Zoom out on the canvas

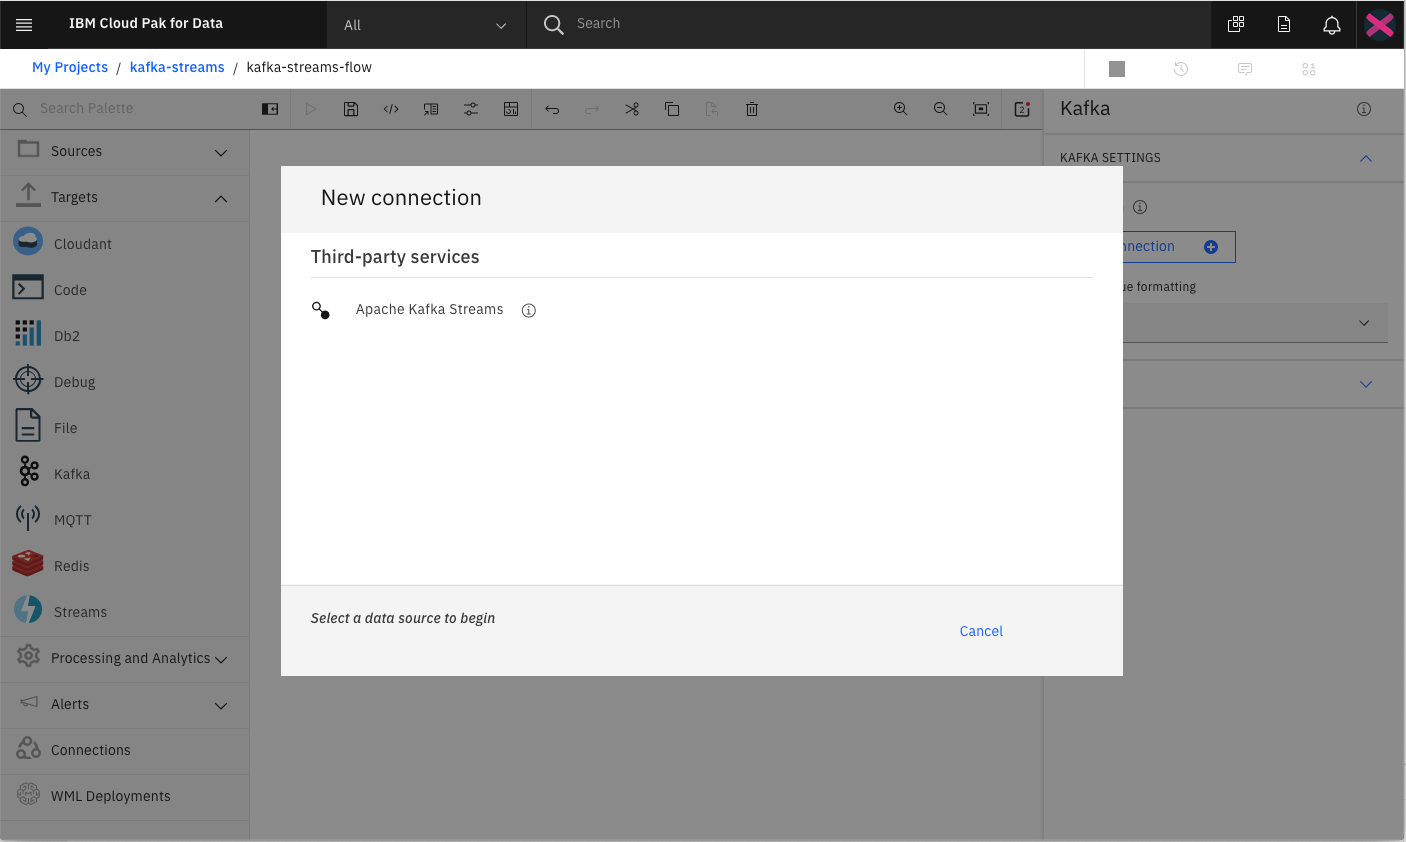click(940, 109)
